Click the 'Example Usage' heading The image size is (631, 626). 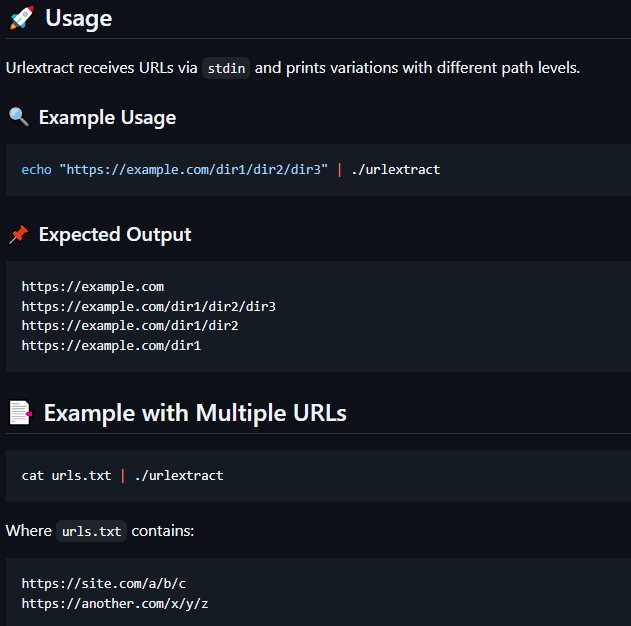click(107, 117)
